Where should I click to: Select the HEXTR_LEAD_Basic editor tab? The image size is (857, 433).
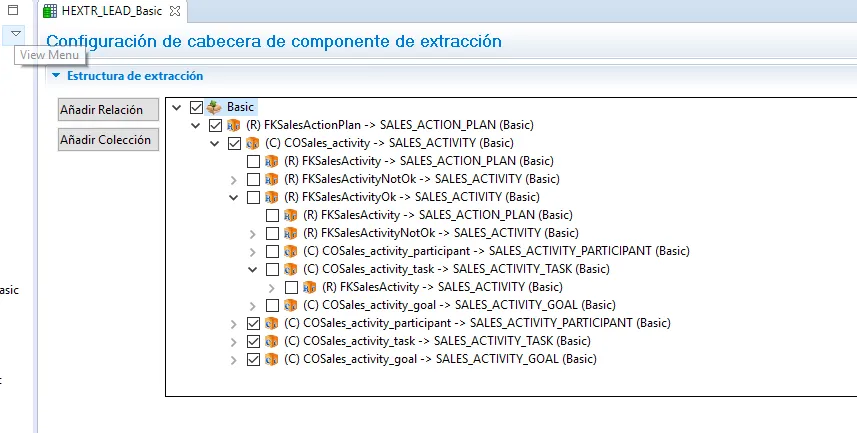click(111, 11)
